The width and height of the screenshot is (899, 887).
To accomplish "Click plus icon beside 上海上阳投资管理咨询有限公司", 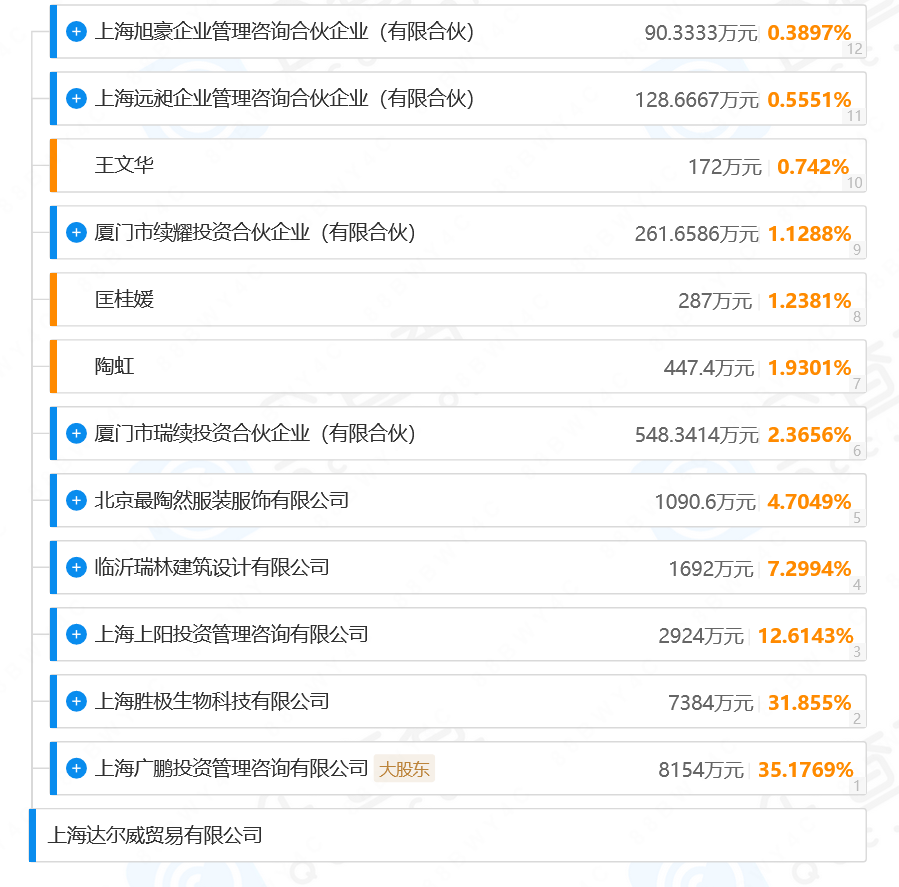I will click(x=76, y=634).
